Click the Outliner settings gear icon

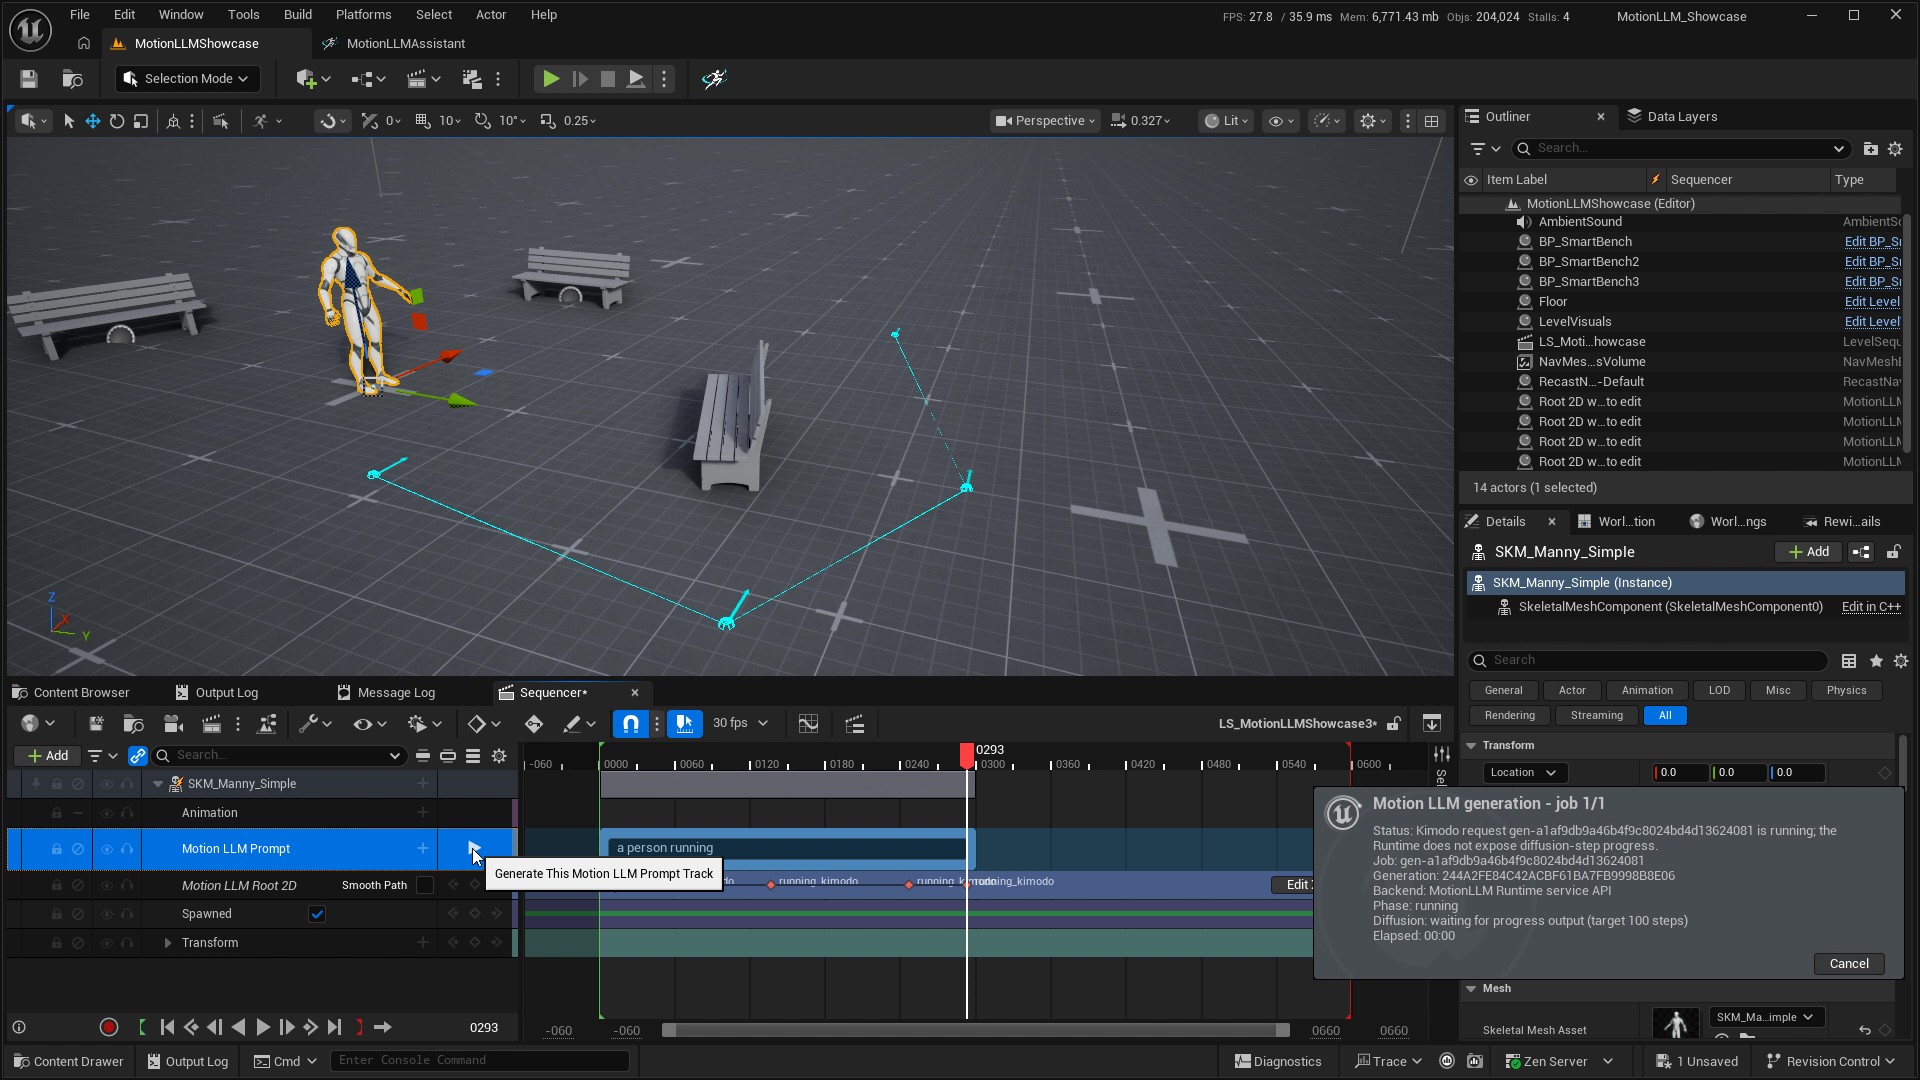click(x=1895, y=149)
